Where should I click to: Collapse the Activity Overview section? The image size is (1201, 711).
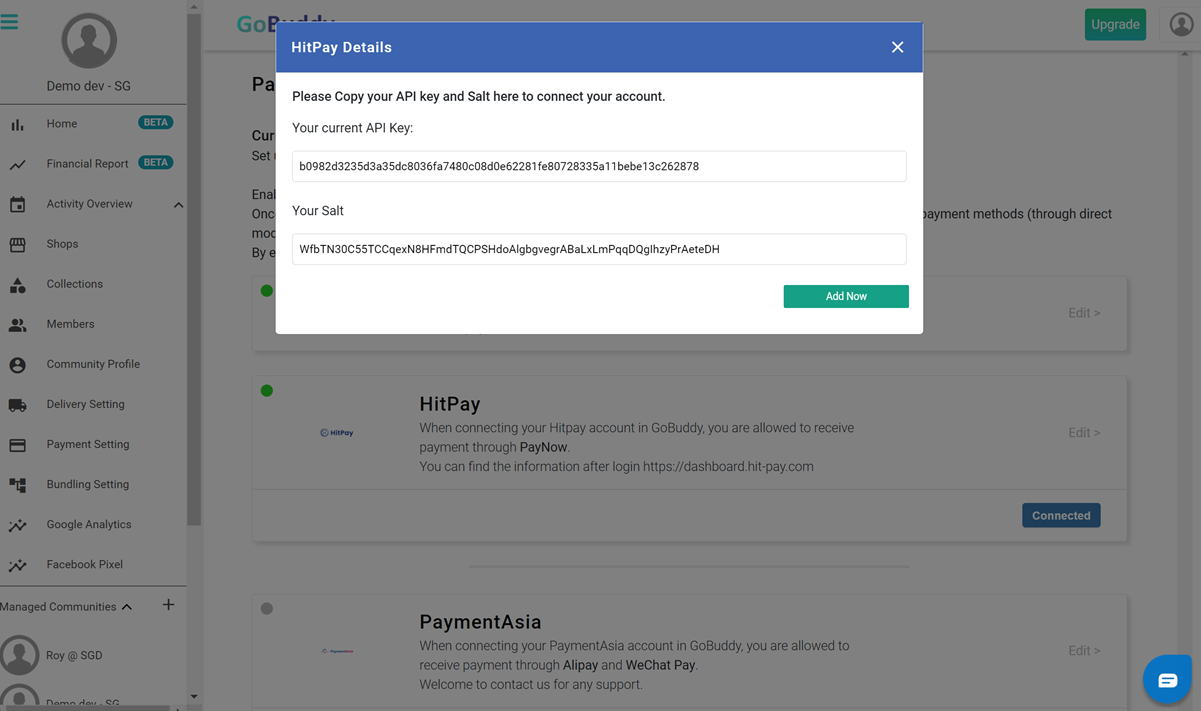click(x=178, y=205)
